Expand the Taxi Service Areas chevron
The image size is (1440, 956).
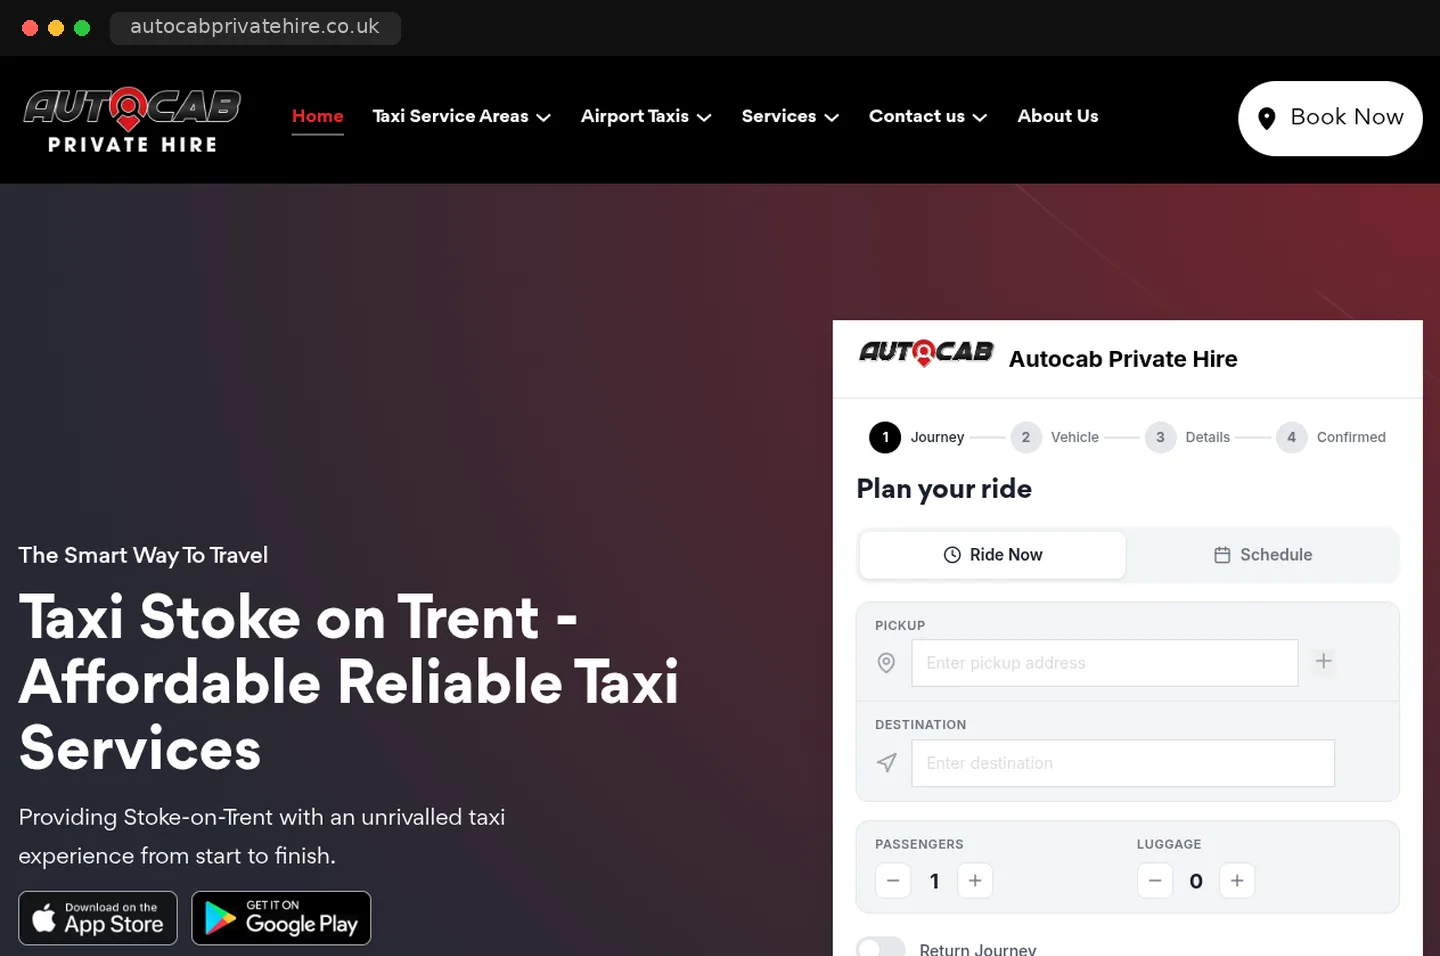point(544,117)
